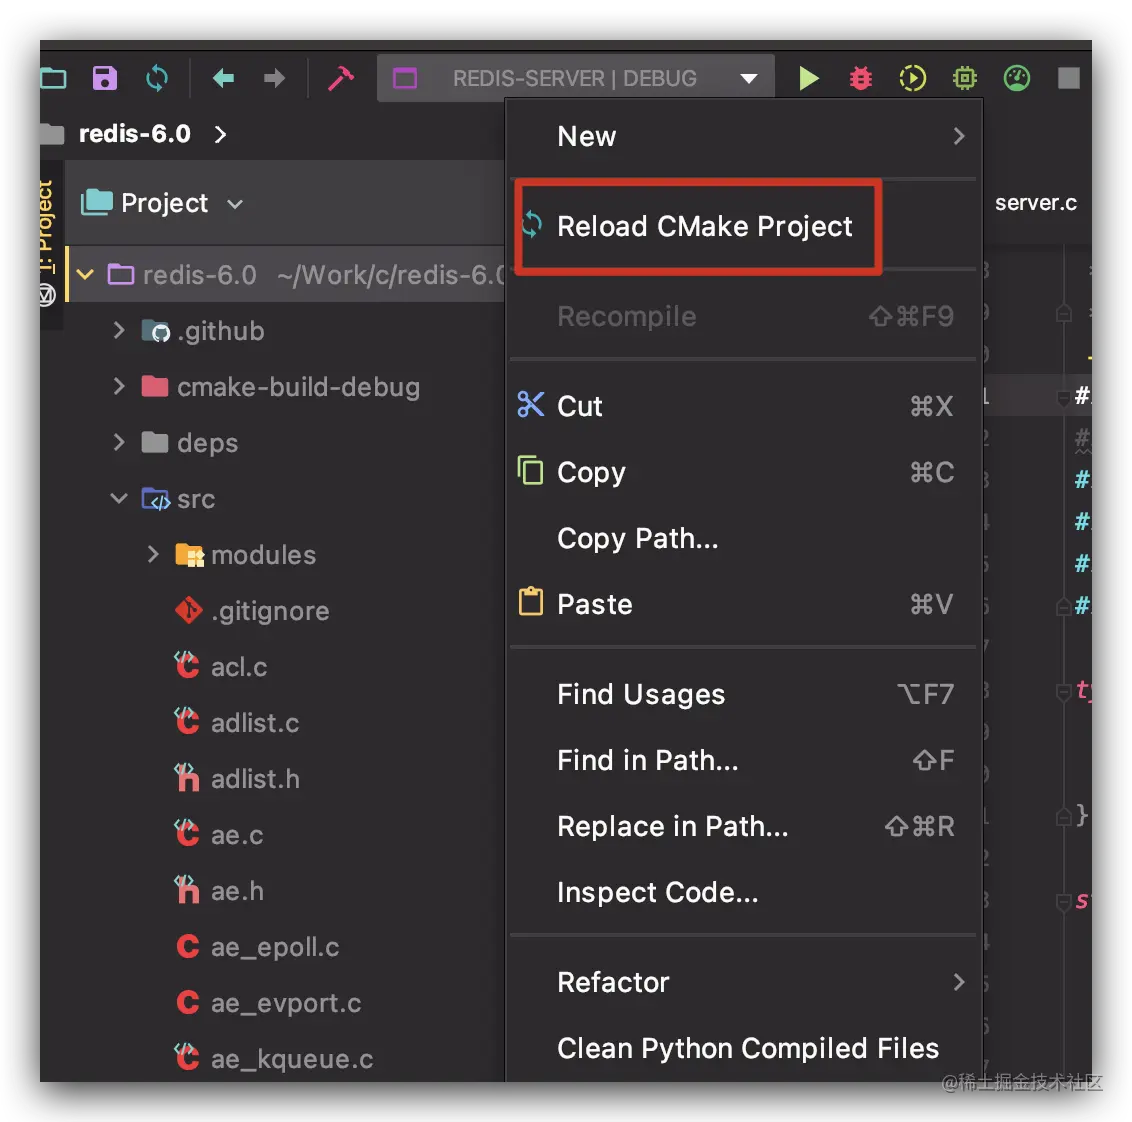Choose Inspect Code...
This screenshot has height=1122, width=1132.
(x=744, y=892)
